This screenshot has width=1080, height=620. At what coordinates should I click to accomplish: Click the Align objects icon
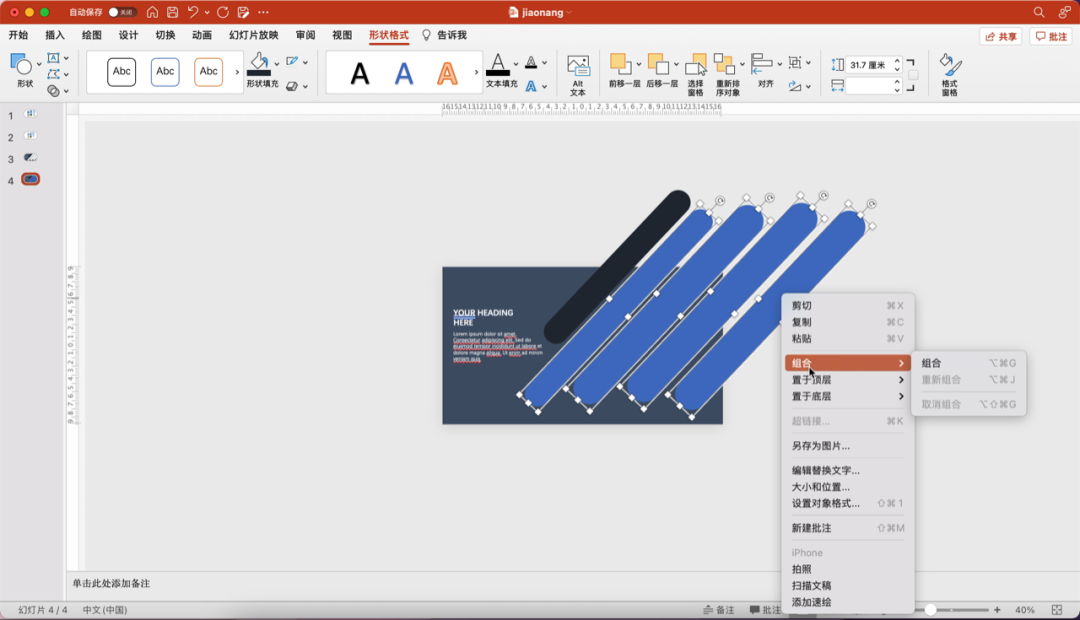pyautogui.click(x=761, y=64)
